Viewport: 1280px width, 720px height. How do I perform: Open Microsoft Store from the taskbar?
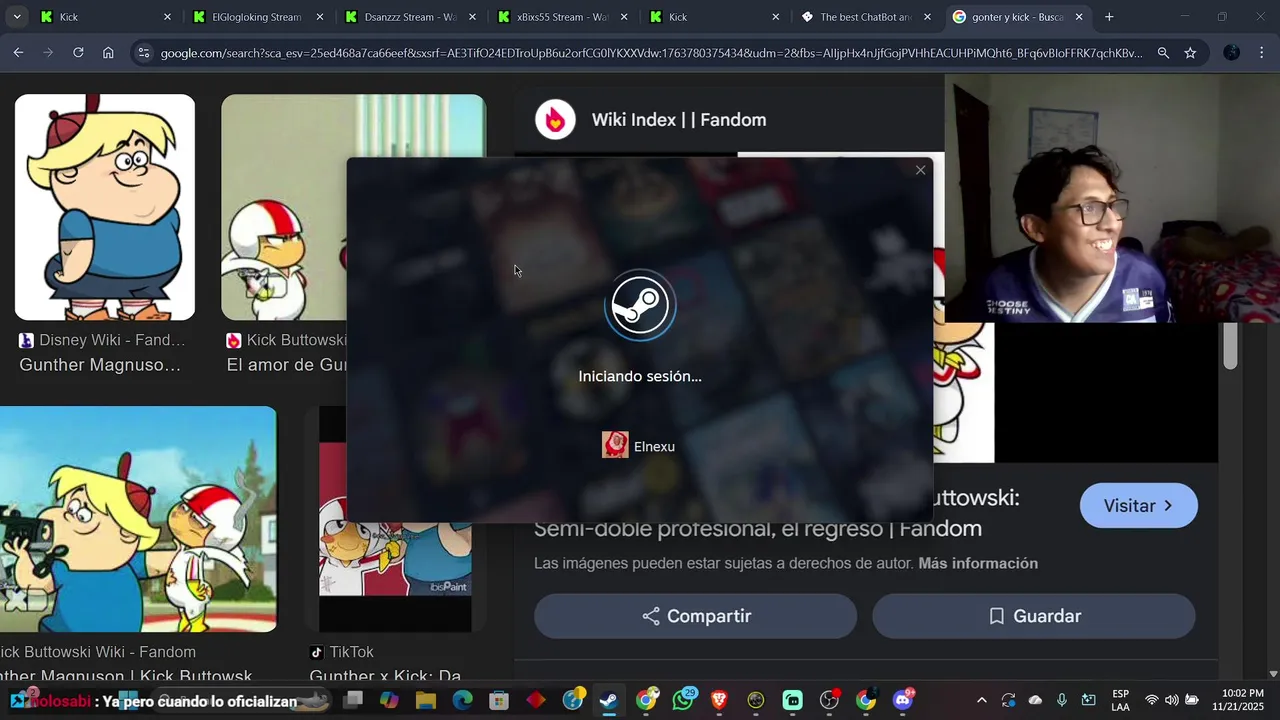coord(499,700)
